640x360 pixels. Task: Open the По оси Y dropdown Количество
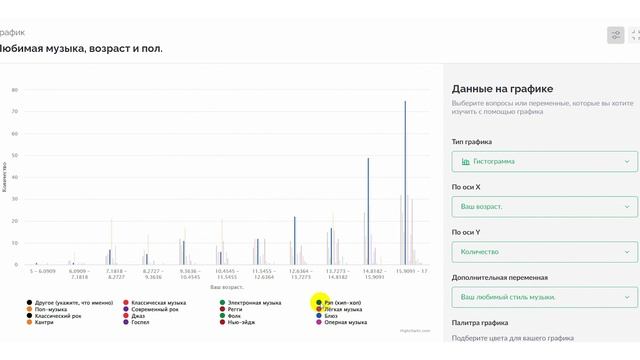click(x=544, y=252)
